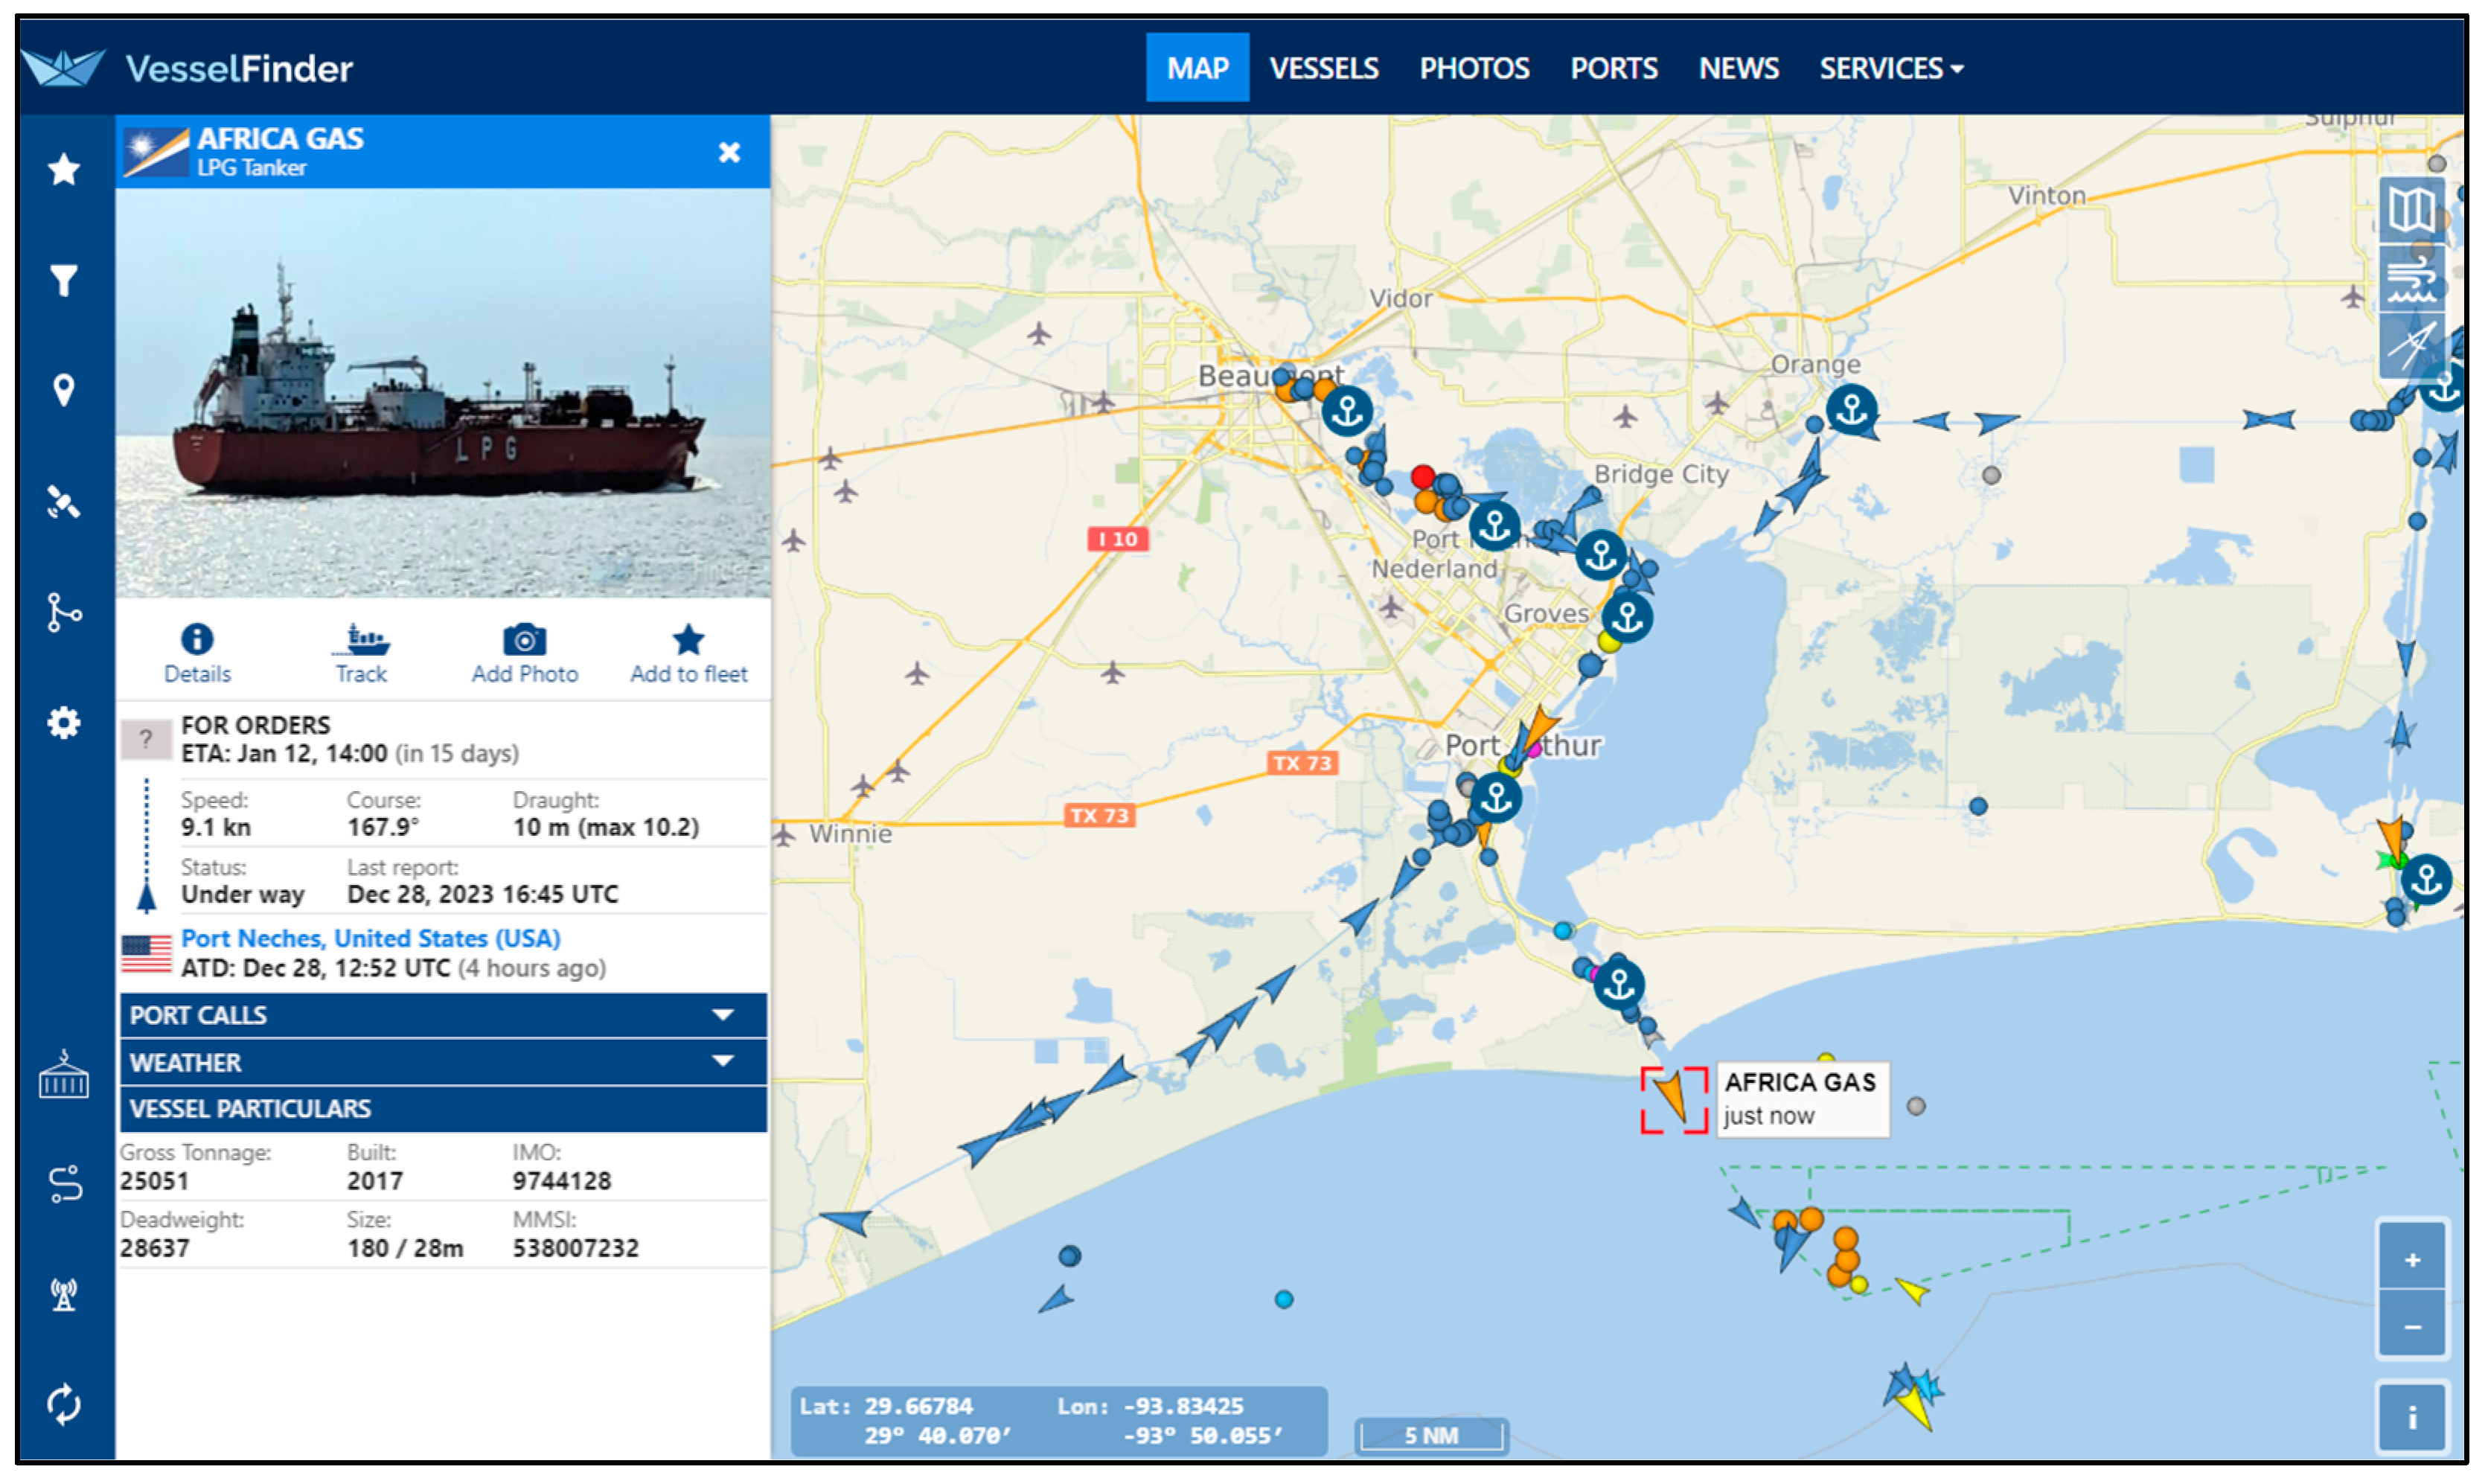The height and width of the screenshot is (1484, 2488).
Task: Toggle the map layers button
Action: coord(2410,211)
